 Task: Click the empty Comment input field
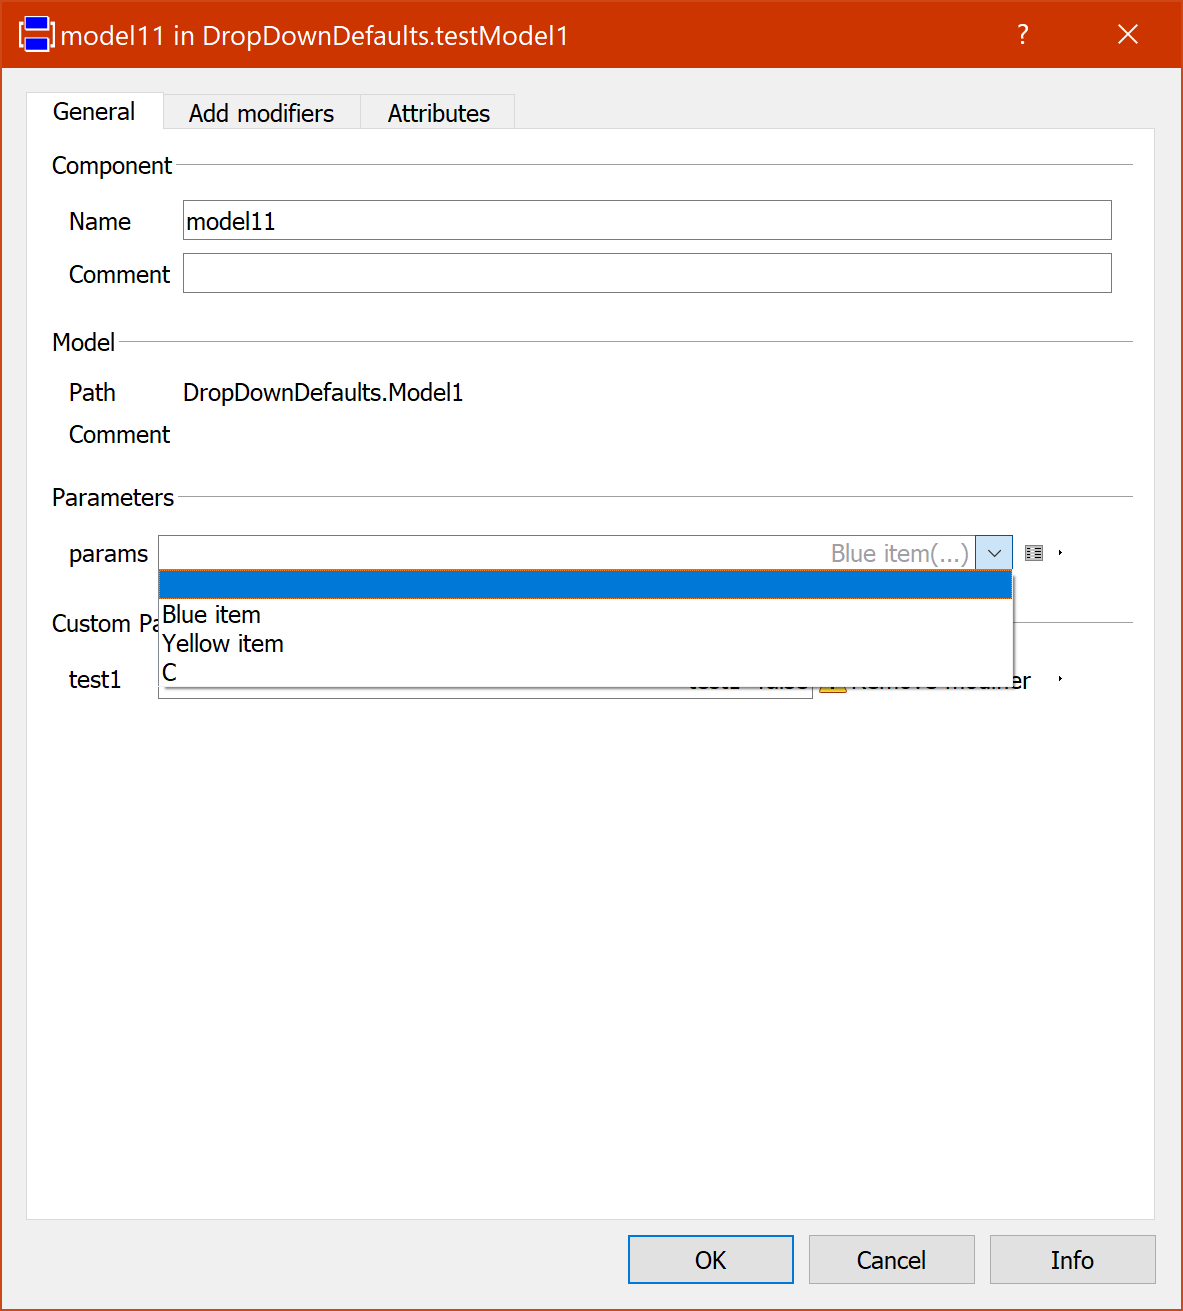click(x=647, y=272)
